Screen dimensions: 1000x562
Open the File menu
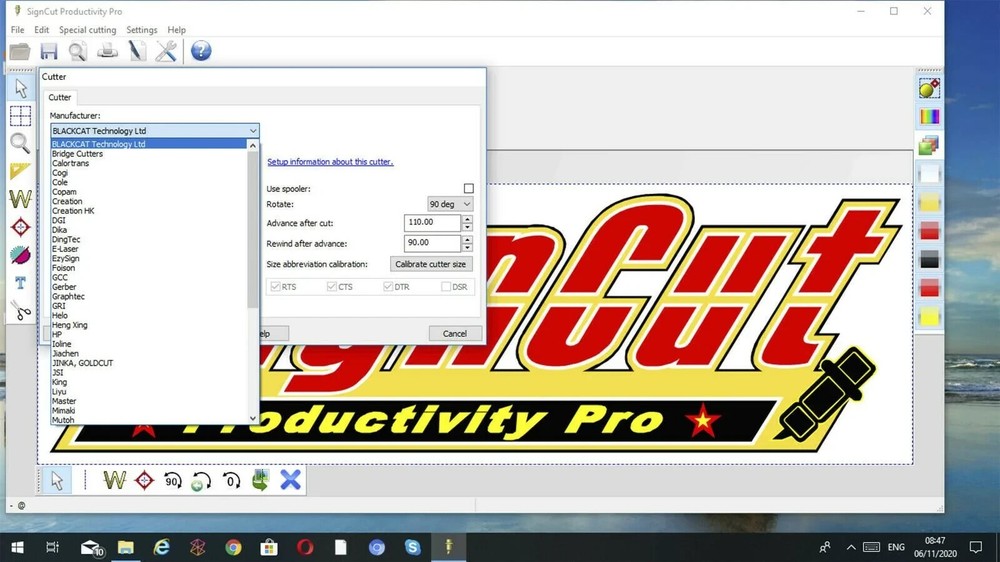[x=17, y=30]
